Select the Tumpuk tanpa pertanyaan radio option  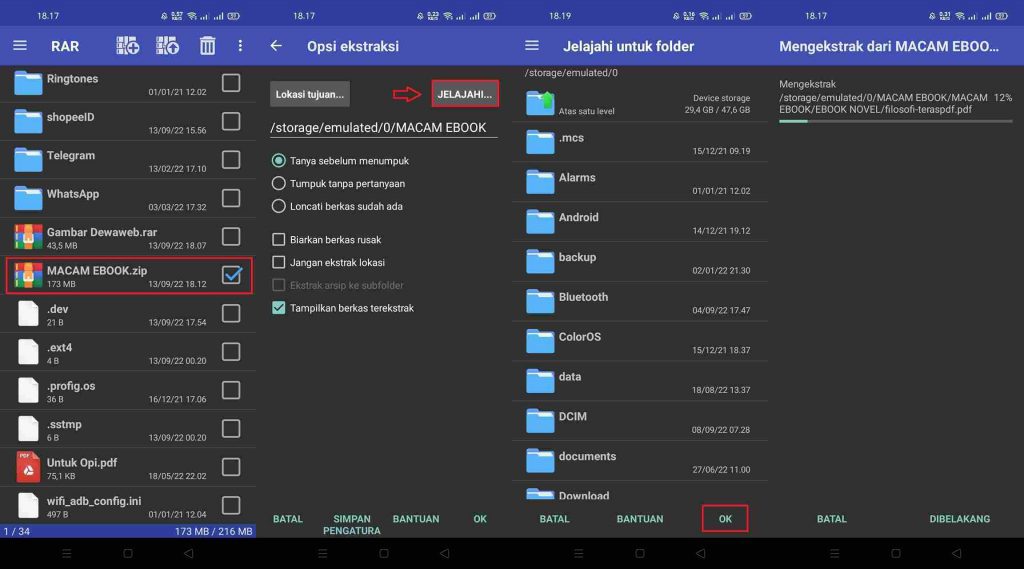tap(279, 184)
